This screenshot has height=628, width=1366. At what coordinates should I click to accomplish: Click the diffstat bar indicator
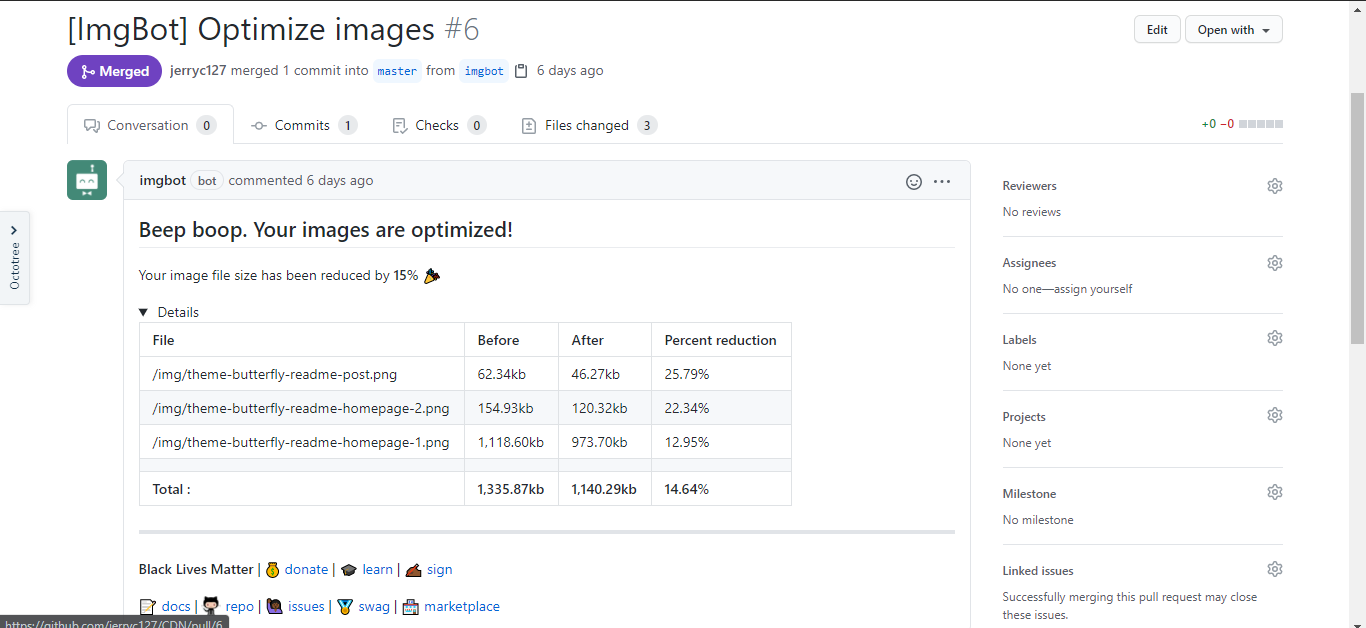click(1261, 124)
